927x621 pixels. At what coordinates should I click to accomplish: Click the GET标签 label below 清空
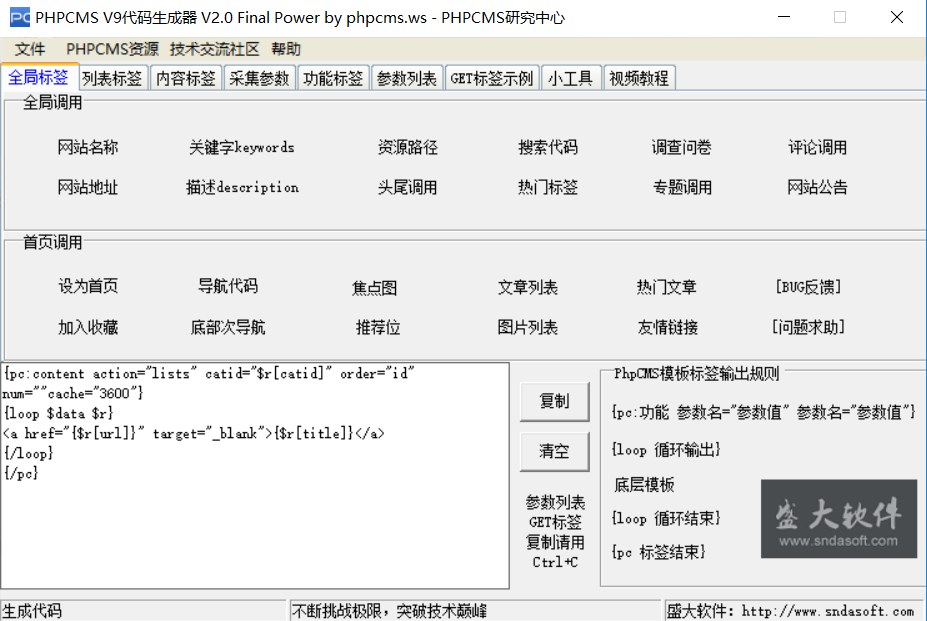pos(555,522)
